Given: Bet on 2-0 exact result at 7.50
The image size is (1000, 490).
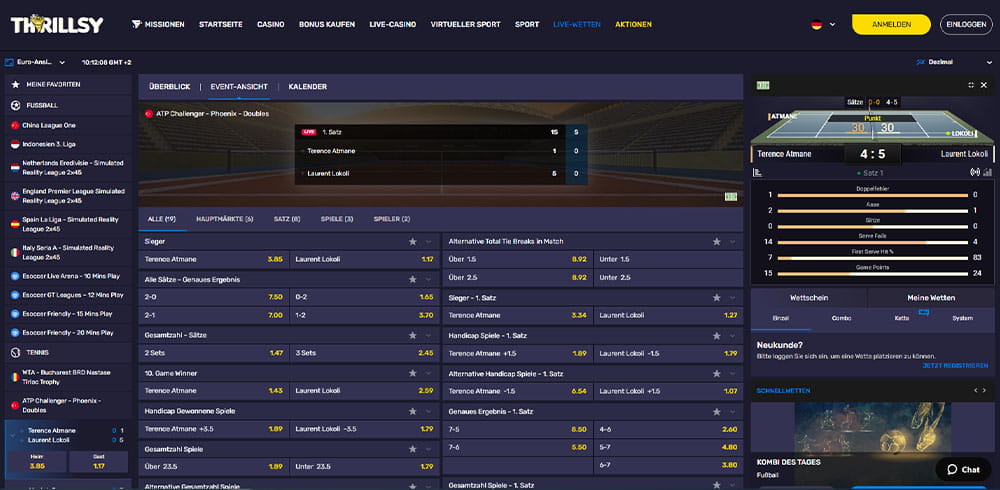Looking at the screenshot, I should pos(213,297).
